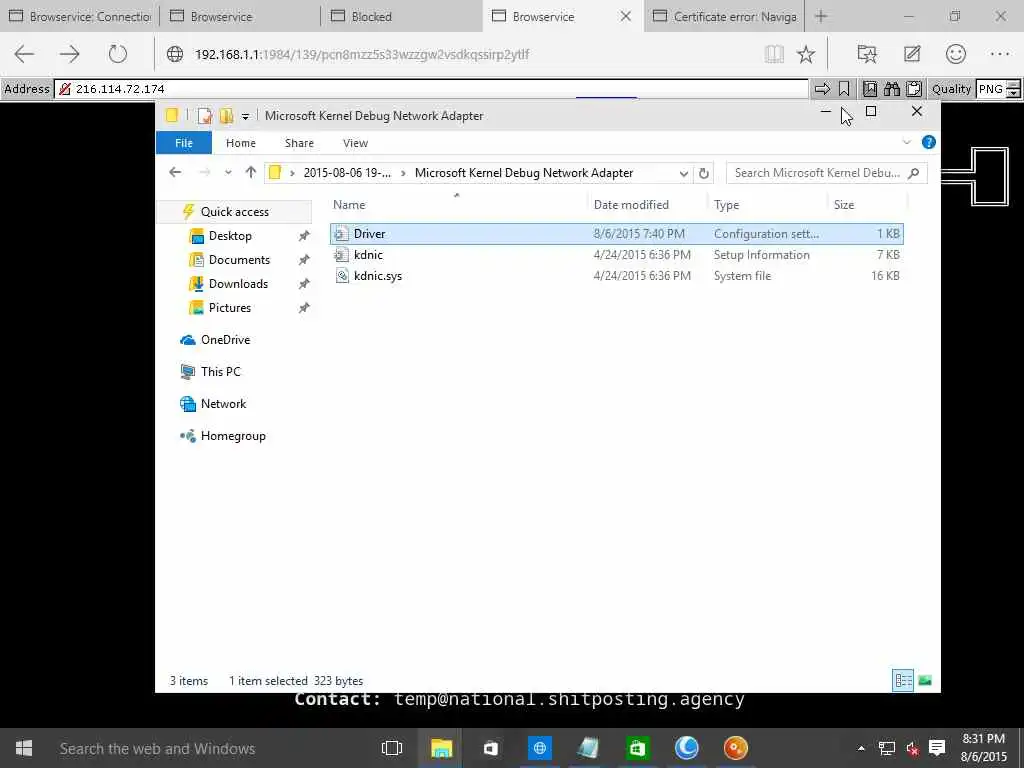1024x768 pixels.
Task: Refresh the Edge browser page
Action: tap(118, 54)
